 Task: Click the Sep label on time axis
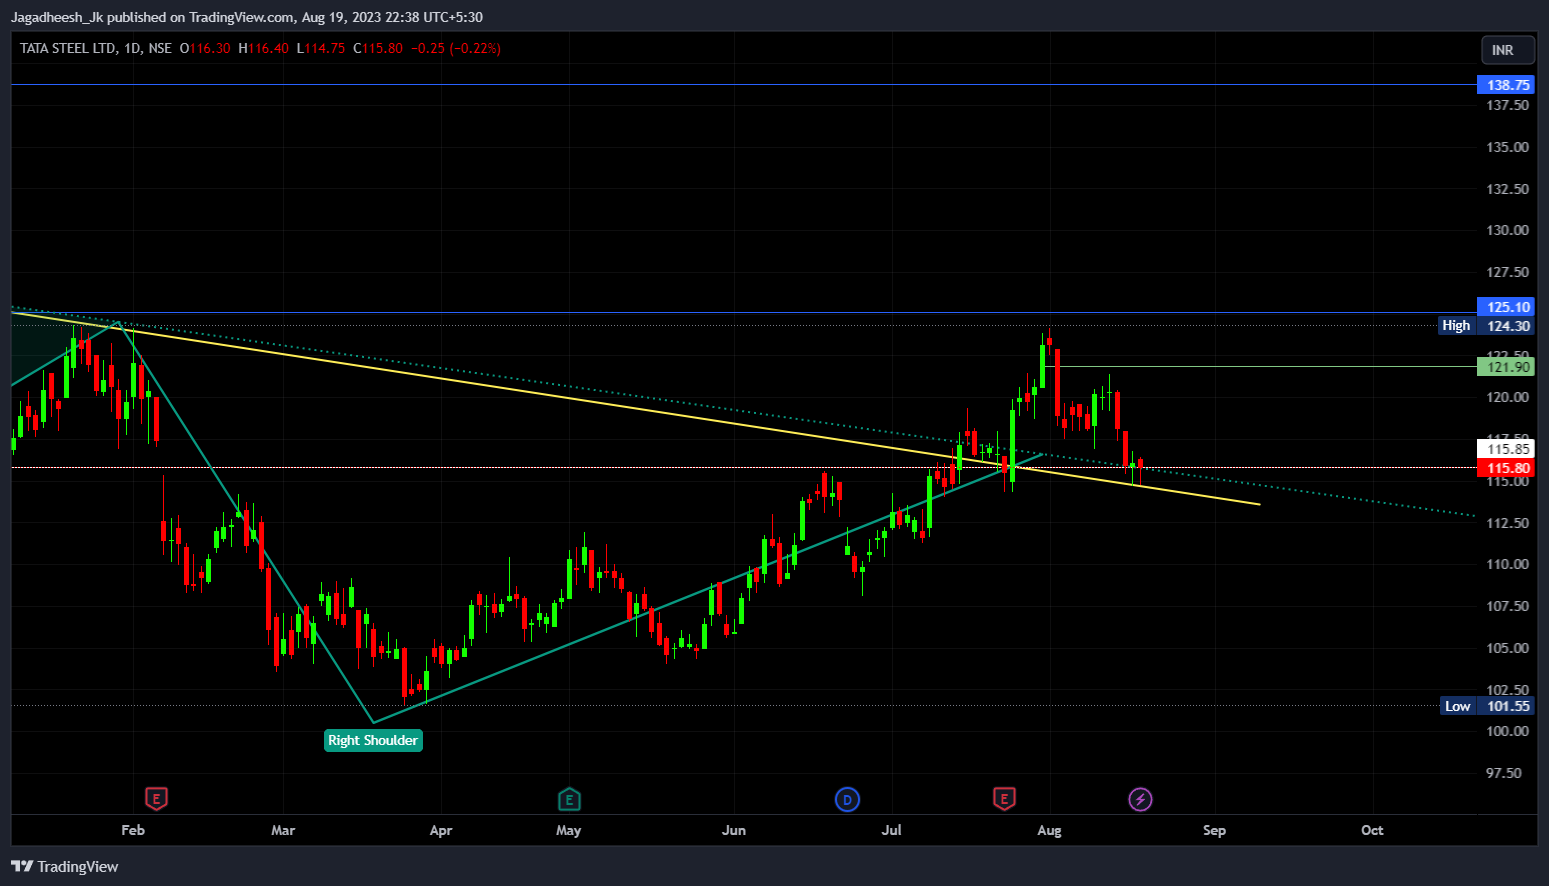1214,830
